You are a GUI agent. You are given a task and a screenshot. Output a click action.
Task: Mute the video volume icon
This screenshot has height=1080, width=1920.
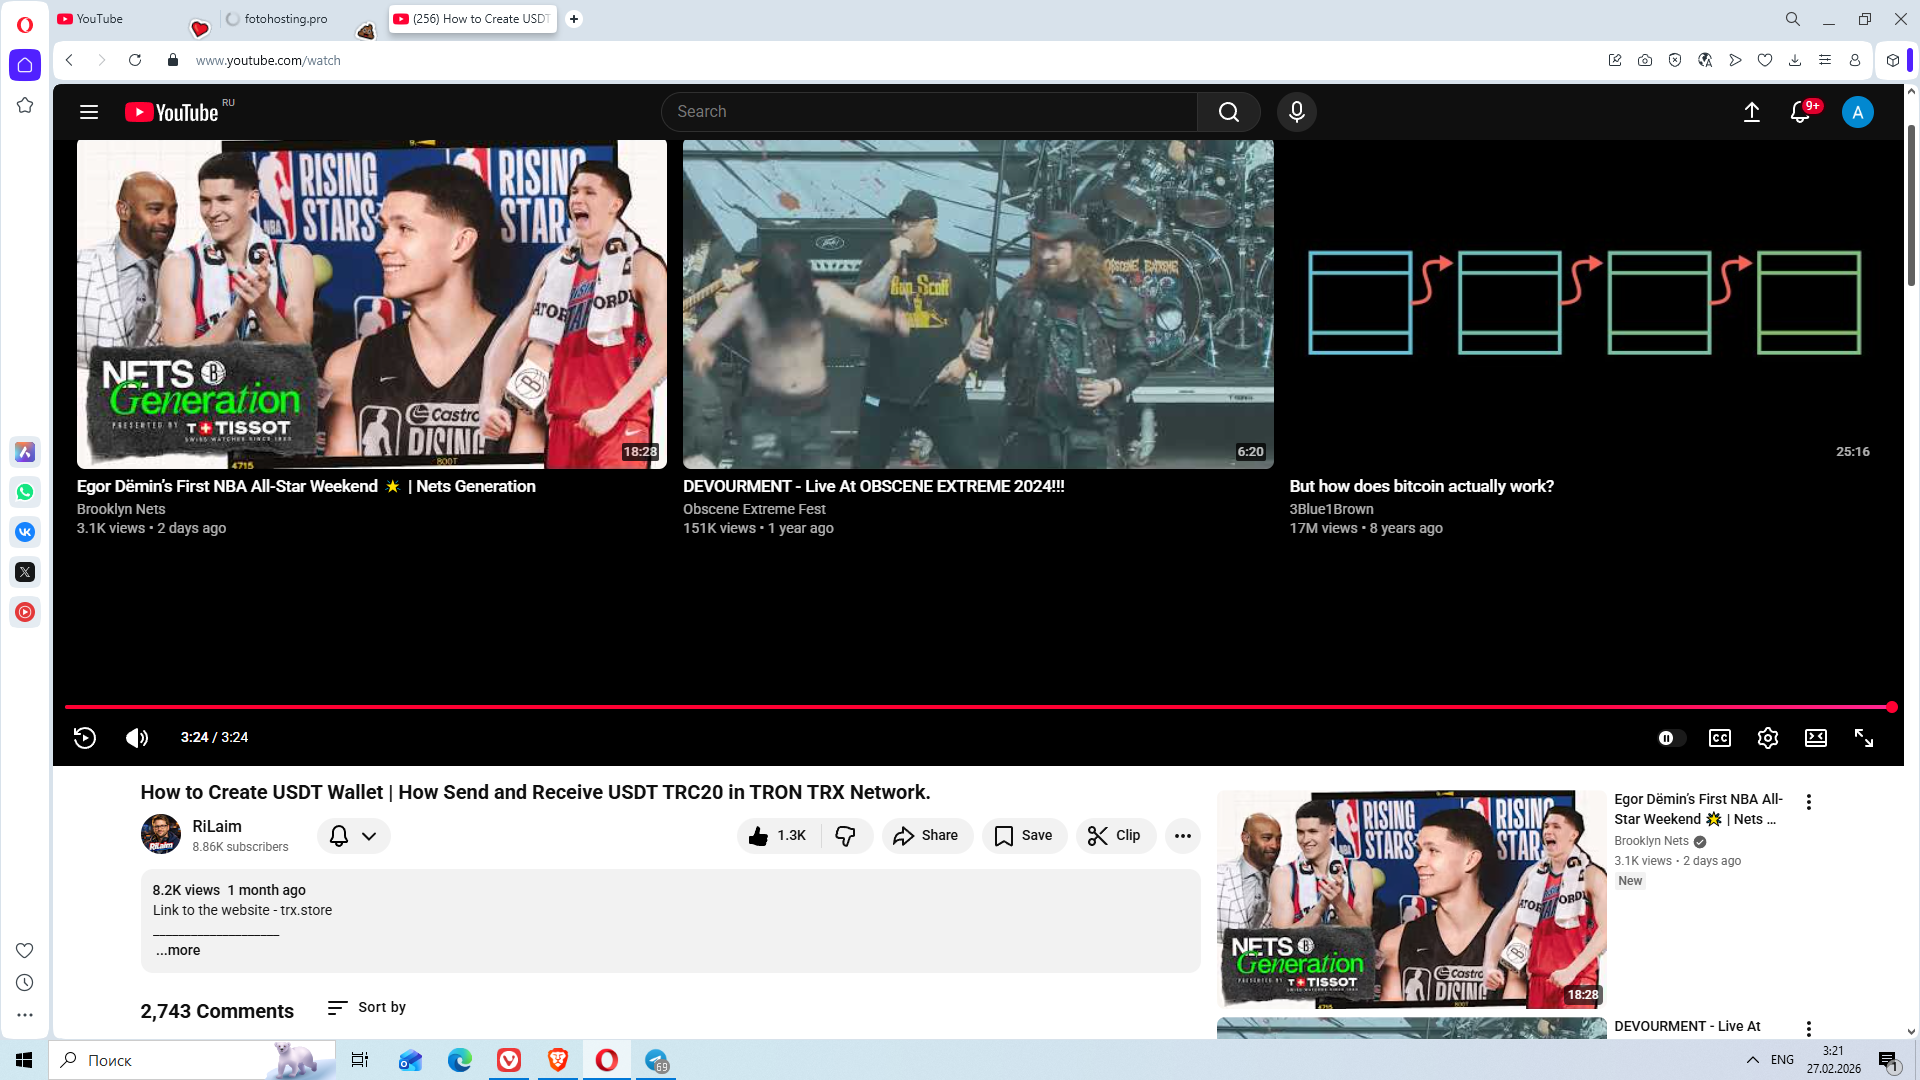tap(137, 738)
